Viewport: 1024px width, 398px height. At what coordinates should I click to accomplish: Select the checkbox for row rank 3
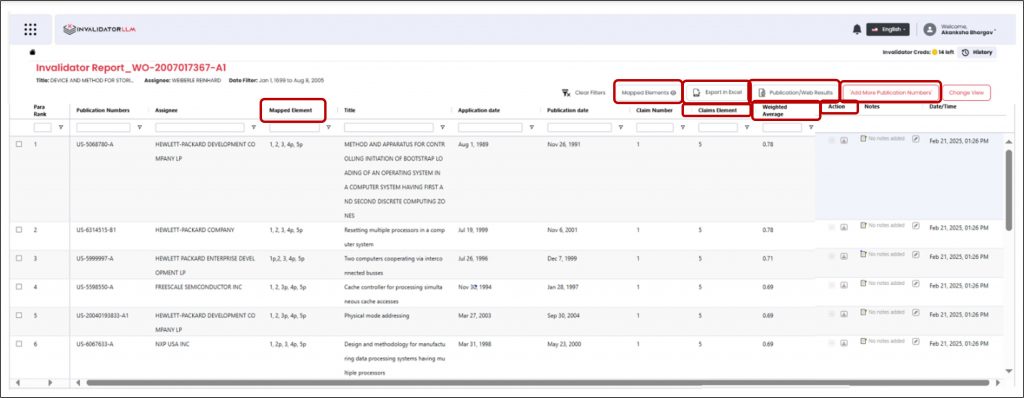tap(19, 259)
